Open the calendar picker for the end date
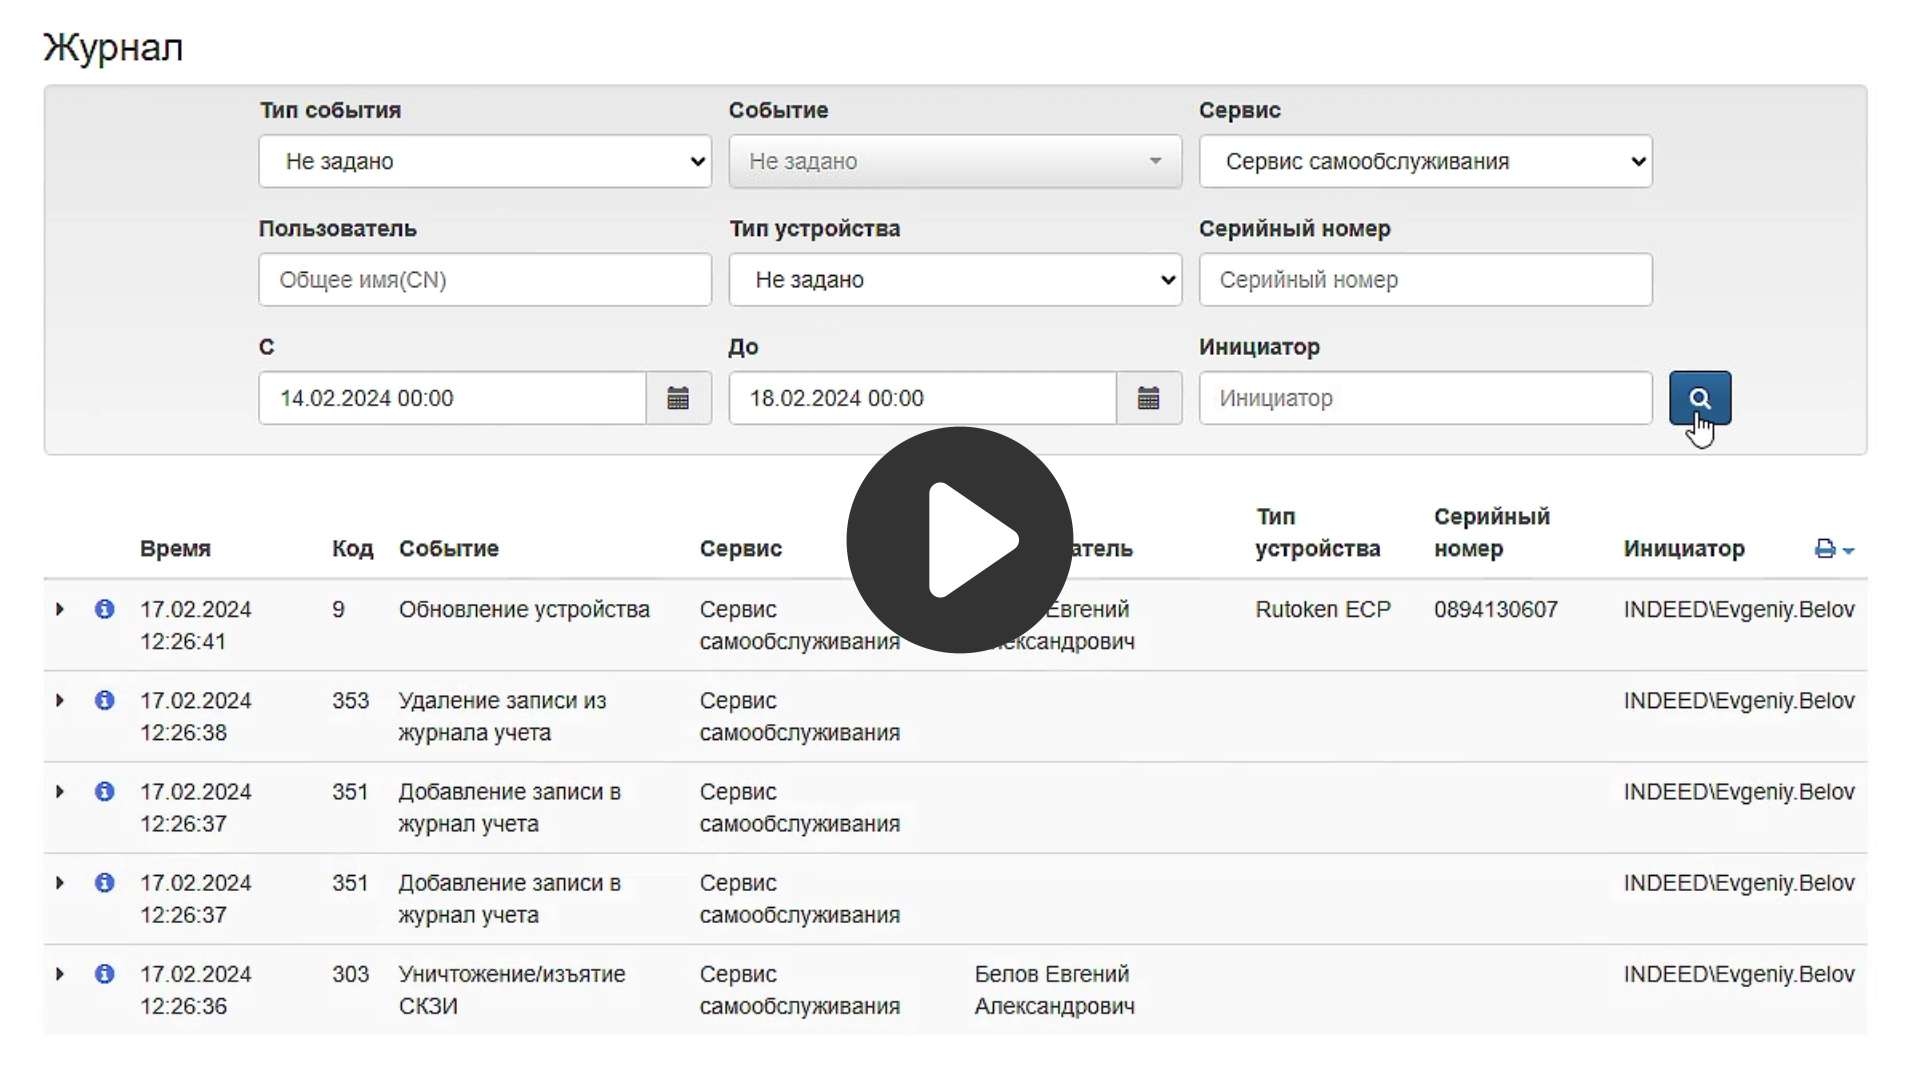This screenshot has height=1080, width=1920. (x=1148, y=398)
